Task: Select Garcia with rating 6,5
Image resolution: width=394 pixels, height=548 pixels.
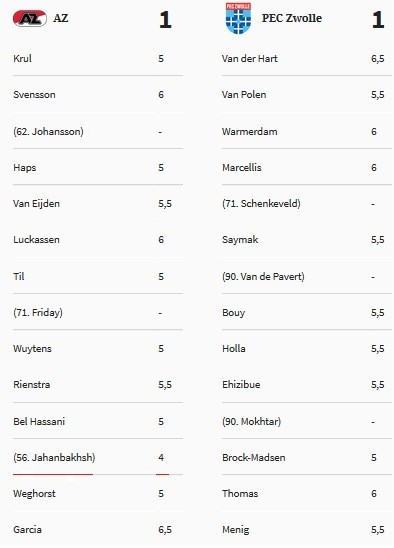Action: coord(98,530)
